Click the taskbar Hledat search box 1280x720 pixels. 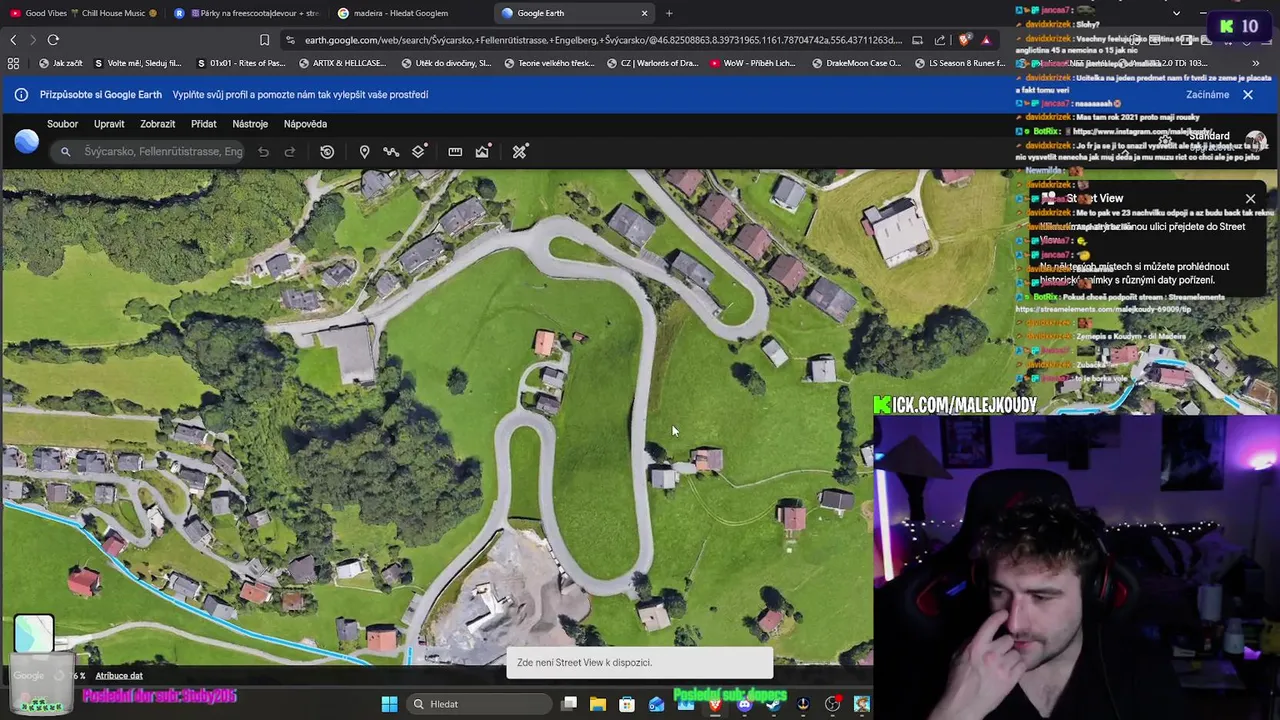tap(480, 704)
